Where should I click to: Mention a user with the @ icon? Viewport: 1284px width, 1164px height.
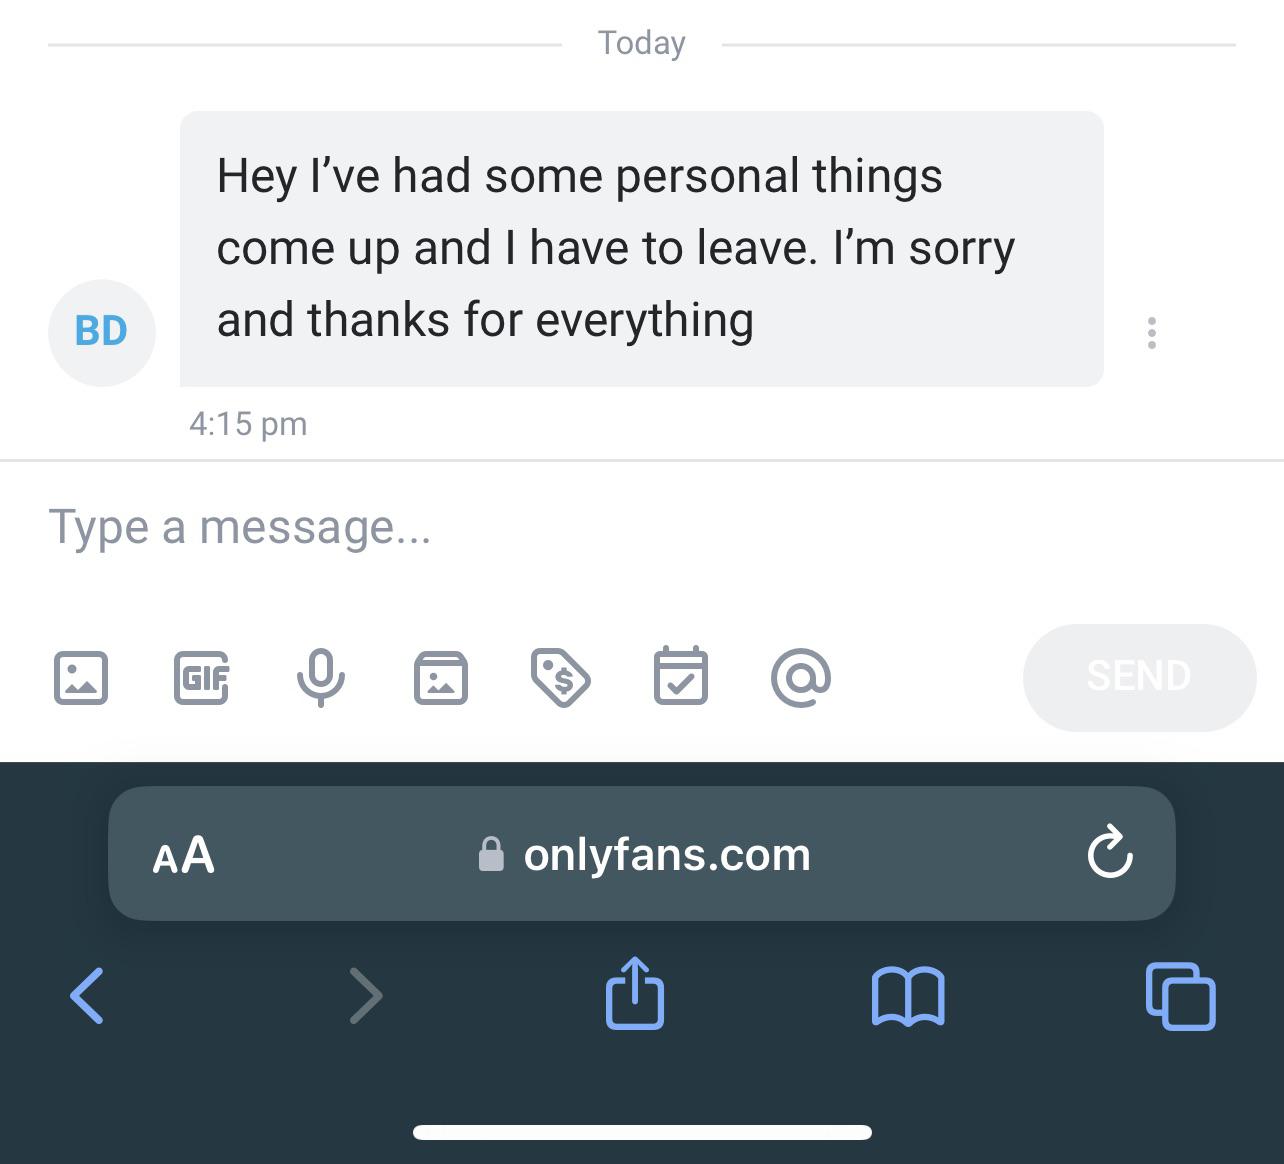pos(801,677)
